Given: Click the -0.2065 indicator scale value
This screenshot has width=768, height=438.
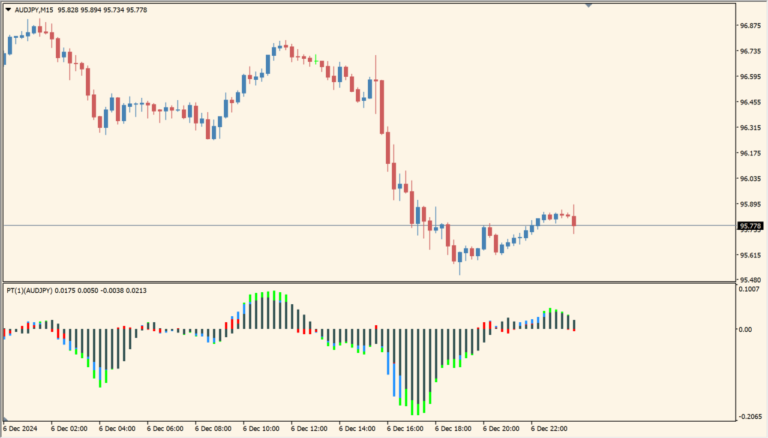Looking at the screenshot, I should (750, 417).
